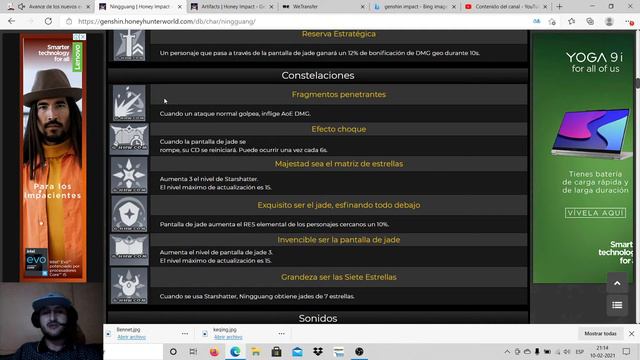Open options menu for Bennet.jpg download
Screen dimensions: 640x360
pos(185,333)
